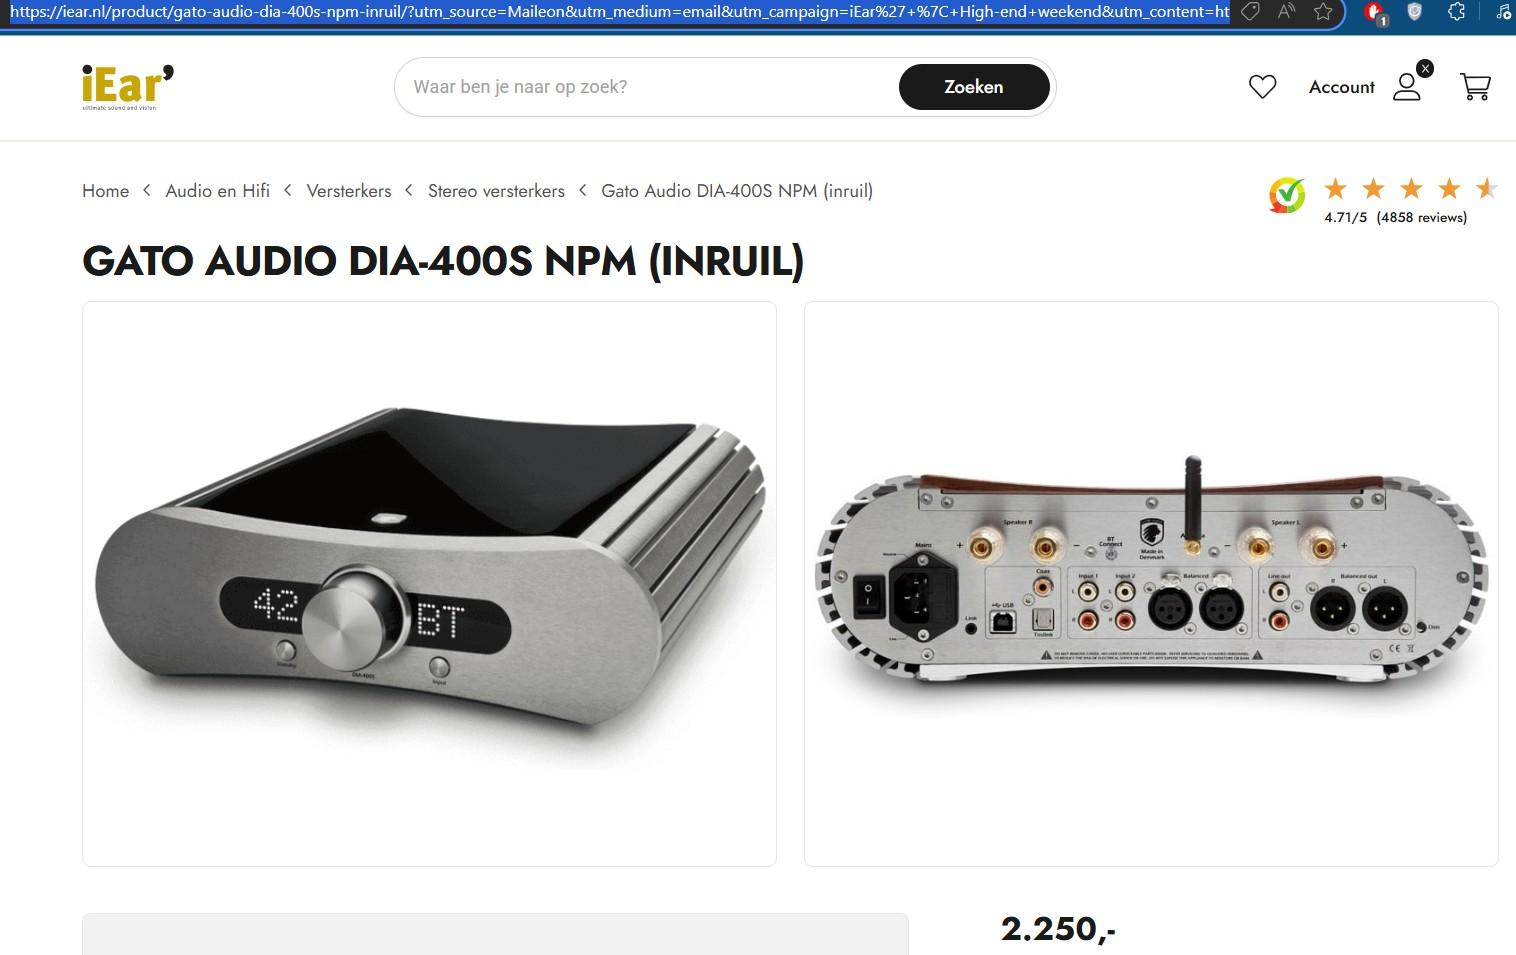Open the wishlist heart icon
The height and width of the screenshot is (955, 1516).
(1262, 87)
